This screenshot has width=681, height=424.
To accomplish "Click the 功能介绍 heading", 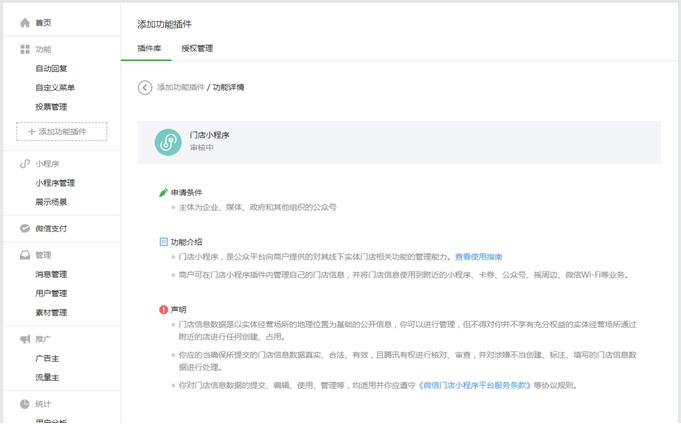I will click(x=186, y=242).
